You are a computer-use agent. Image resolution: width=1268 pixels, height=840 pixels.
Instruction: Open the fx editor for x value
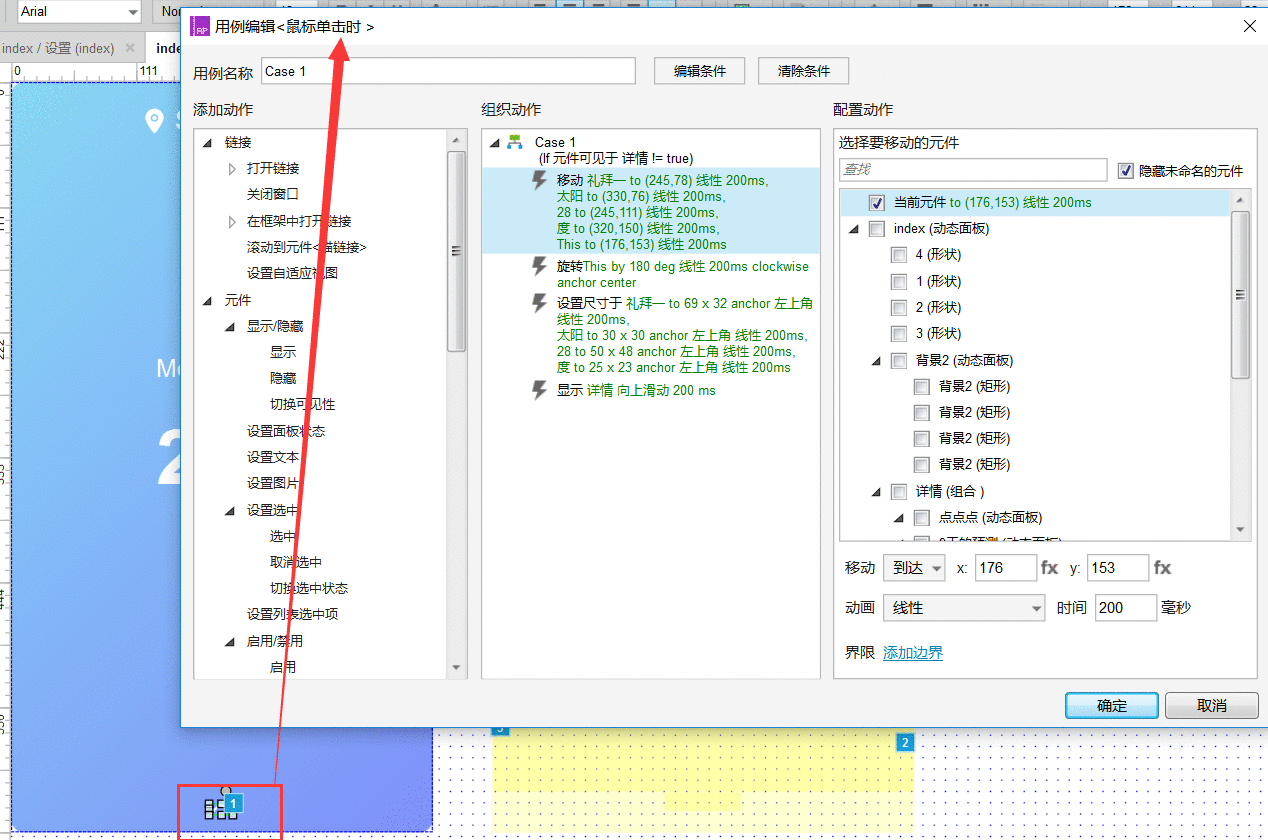tap(1049, 568)
